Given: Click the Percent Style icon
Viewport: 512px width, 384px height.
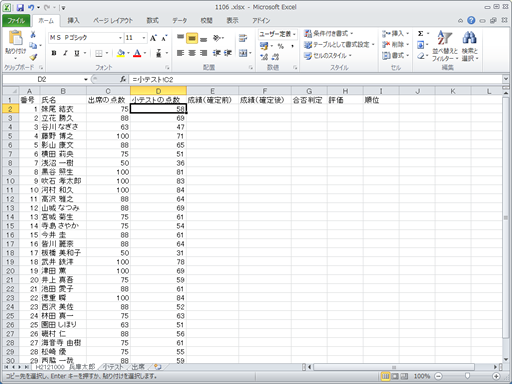Looking at the screenshot, I should click(281, 46).
